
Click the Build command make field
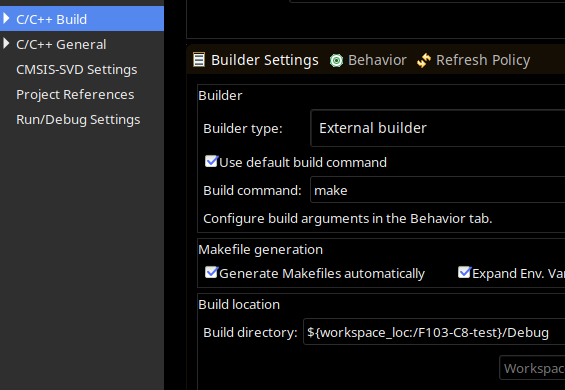click(x=437, y=190)
